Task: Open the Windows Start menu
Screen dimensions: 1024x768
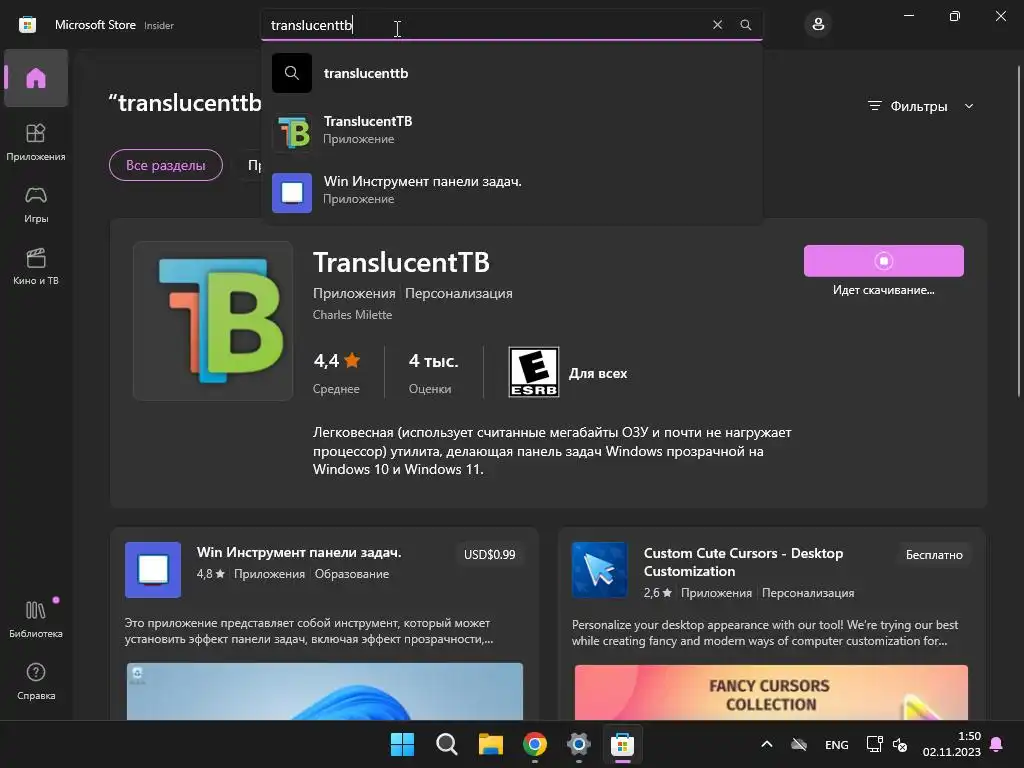Action: (402, 744)
